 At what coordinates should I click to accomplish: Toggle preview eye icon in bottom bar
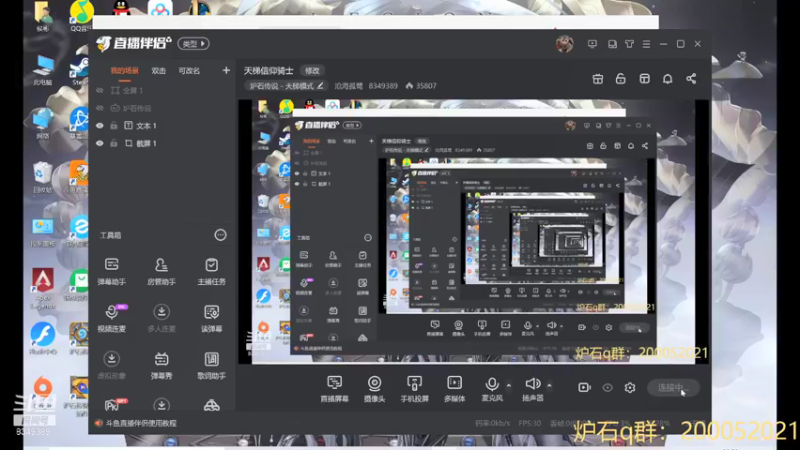point(607,388)
